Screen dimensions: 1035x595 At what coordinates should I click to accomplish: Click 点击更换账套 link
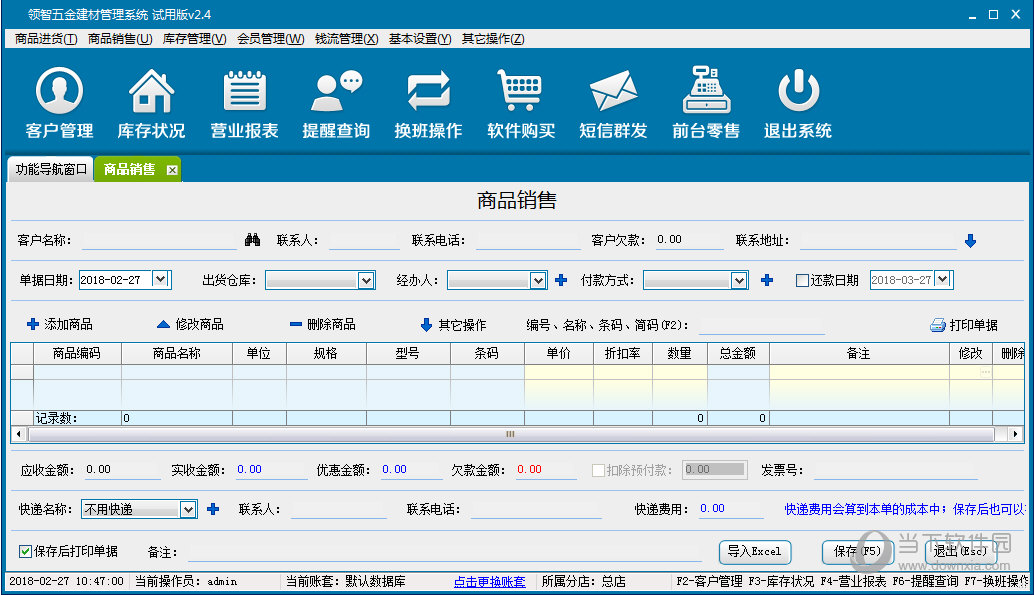tap(489, 582)
